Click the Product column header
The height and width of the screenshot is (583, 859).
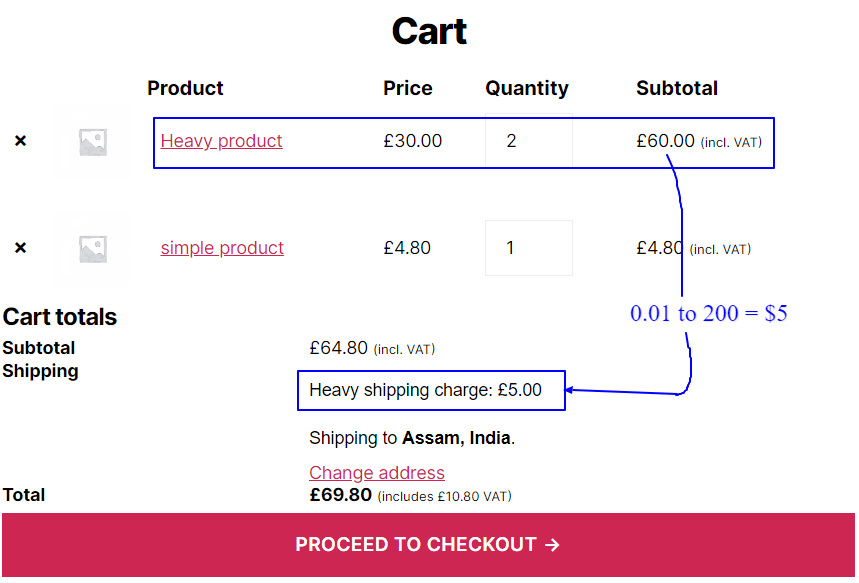(185, 88)
